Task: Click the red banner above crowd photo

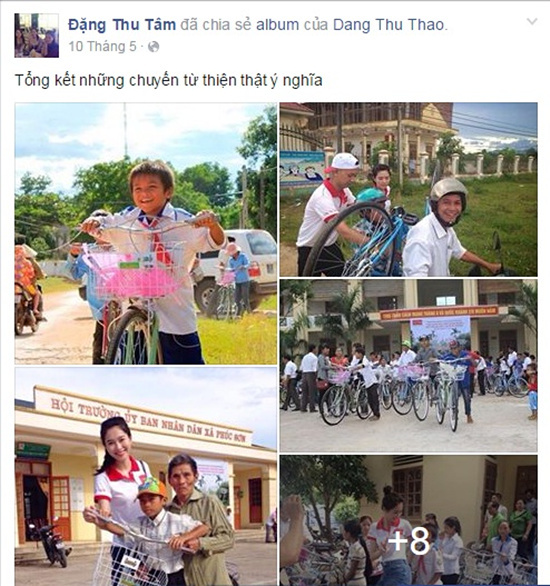Action: coord(439,312)
